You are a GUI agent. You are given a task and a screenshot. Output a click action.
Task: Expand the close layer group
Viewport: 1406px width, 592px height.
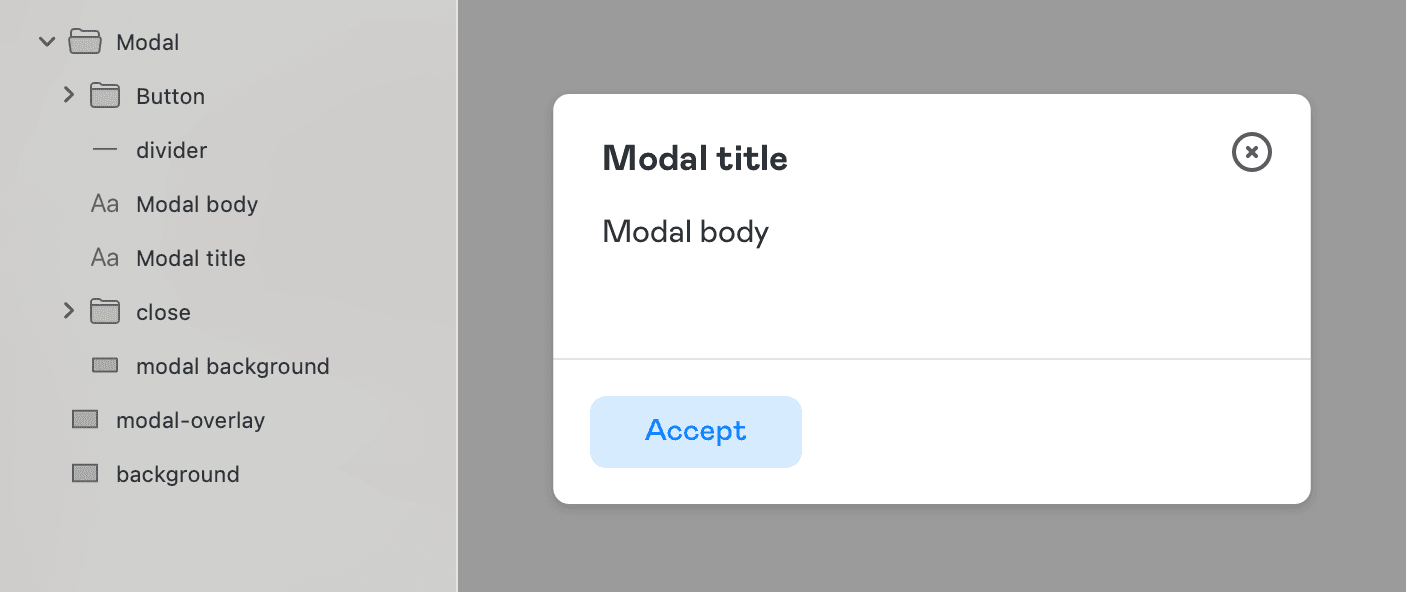(68, 311)
